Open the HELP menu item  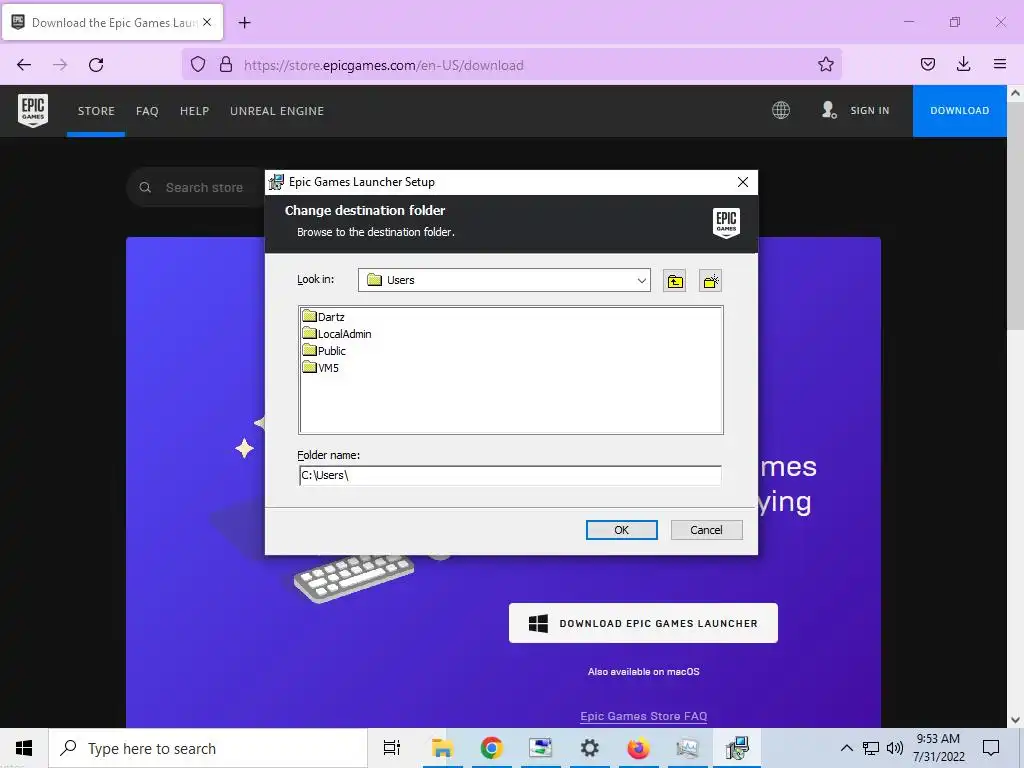pos(195,111)
